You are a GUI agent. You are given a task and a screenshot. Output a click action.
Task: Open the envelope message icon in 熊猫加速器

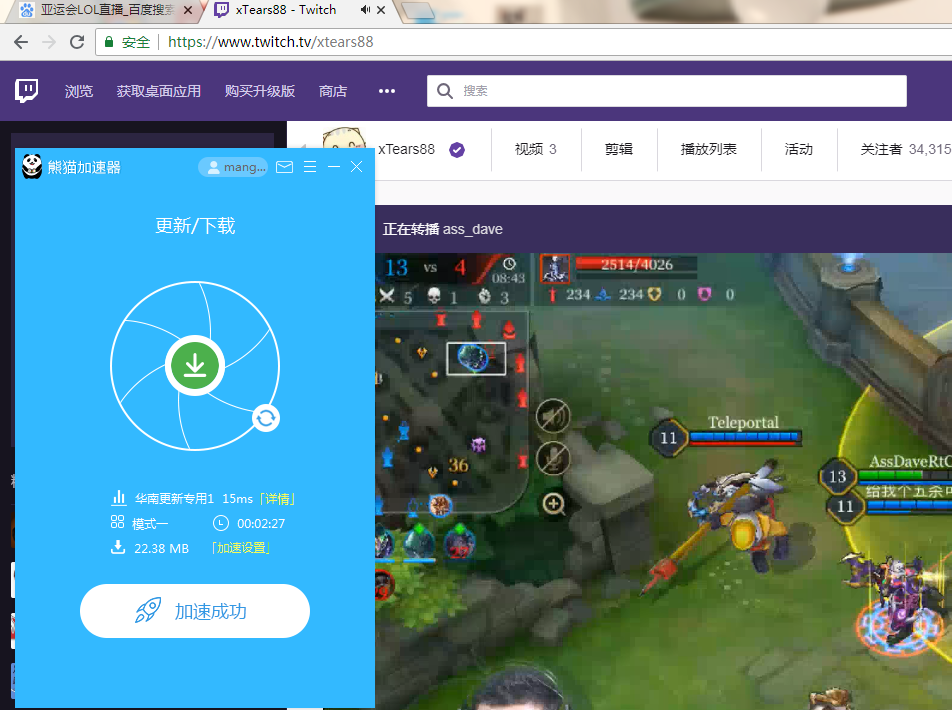(284, 167)
